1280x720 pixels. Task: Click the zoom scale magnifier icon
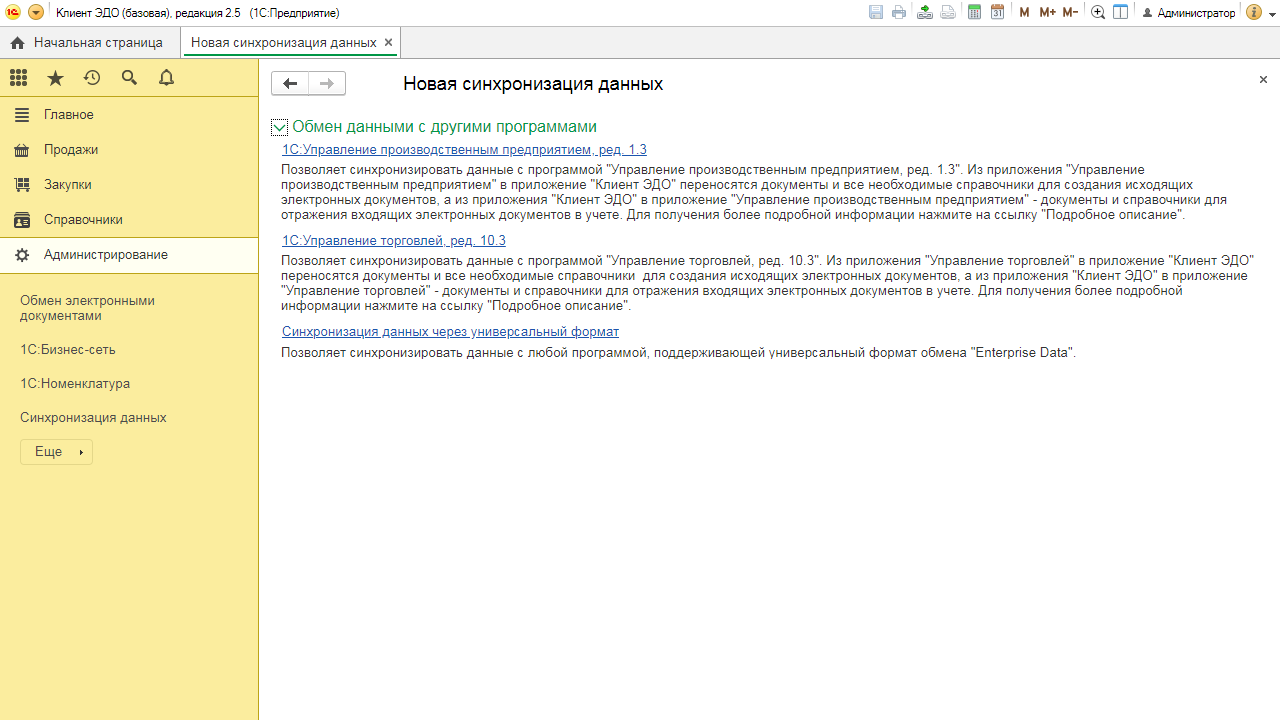point(1098,13)
